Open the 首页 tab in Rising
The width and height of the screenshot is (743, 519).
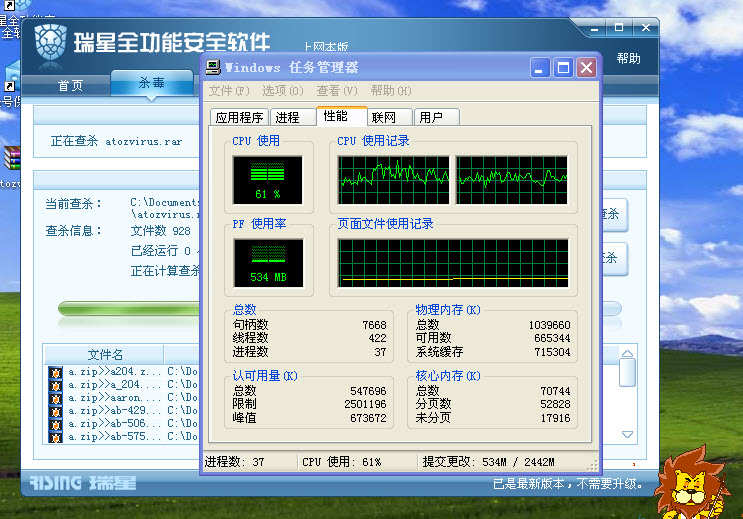click(70, 86)
